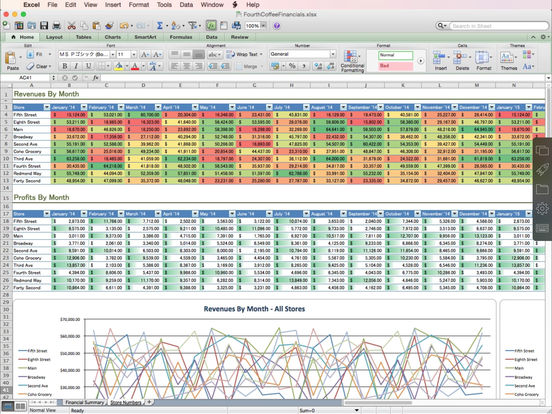This screenshot has width=552, height=414.
Task: Click the Percent Style icon
Action: coord(292,66)
